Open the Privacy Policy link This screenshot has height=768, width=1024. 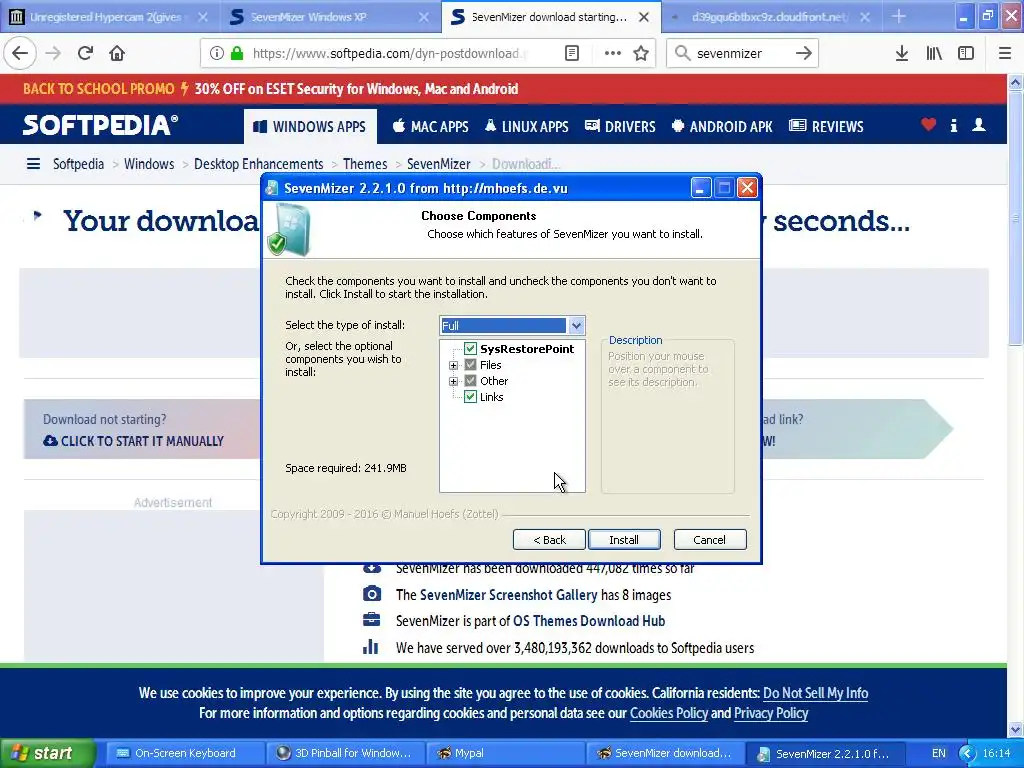(771, 713)
